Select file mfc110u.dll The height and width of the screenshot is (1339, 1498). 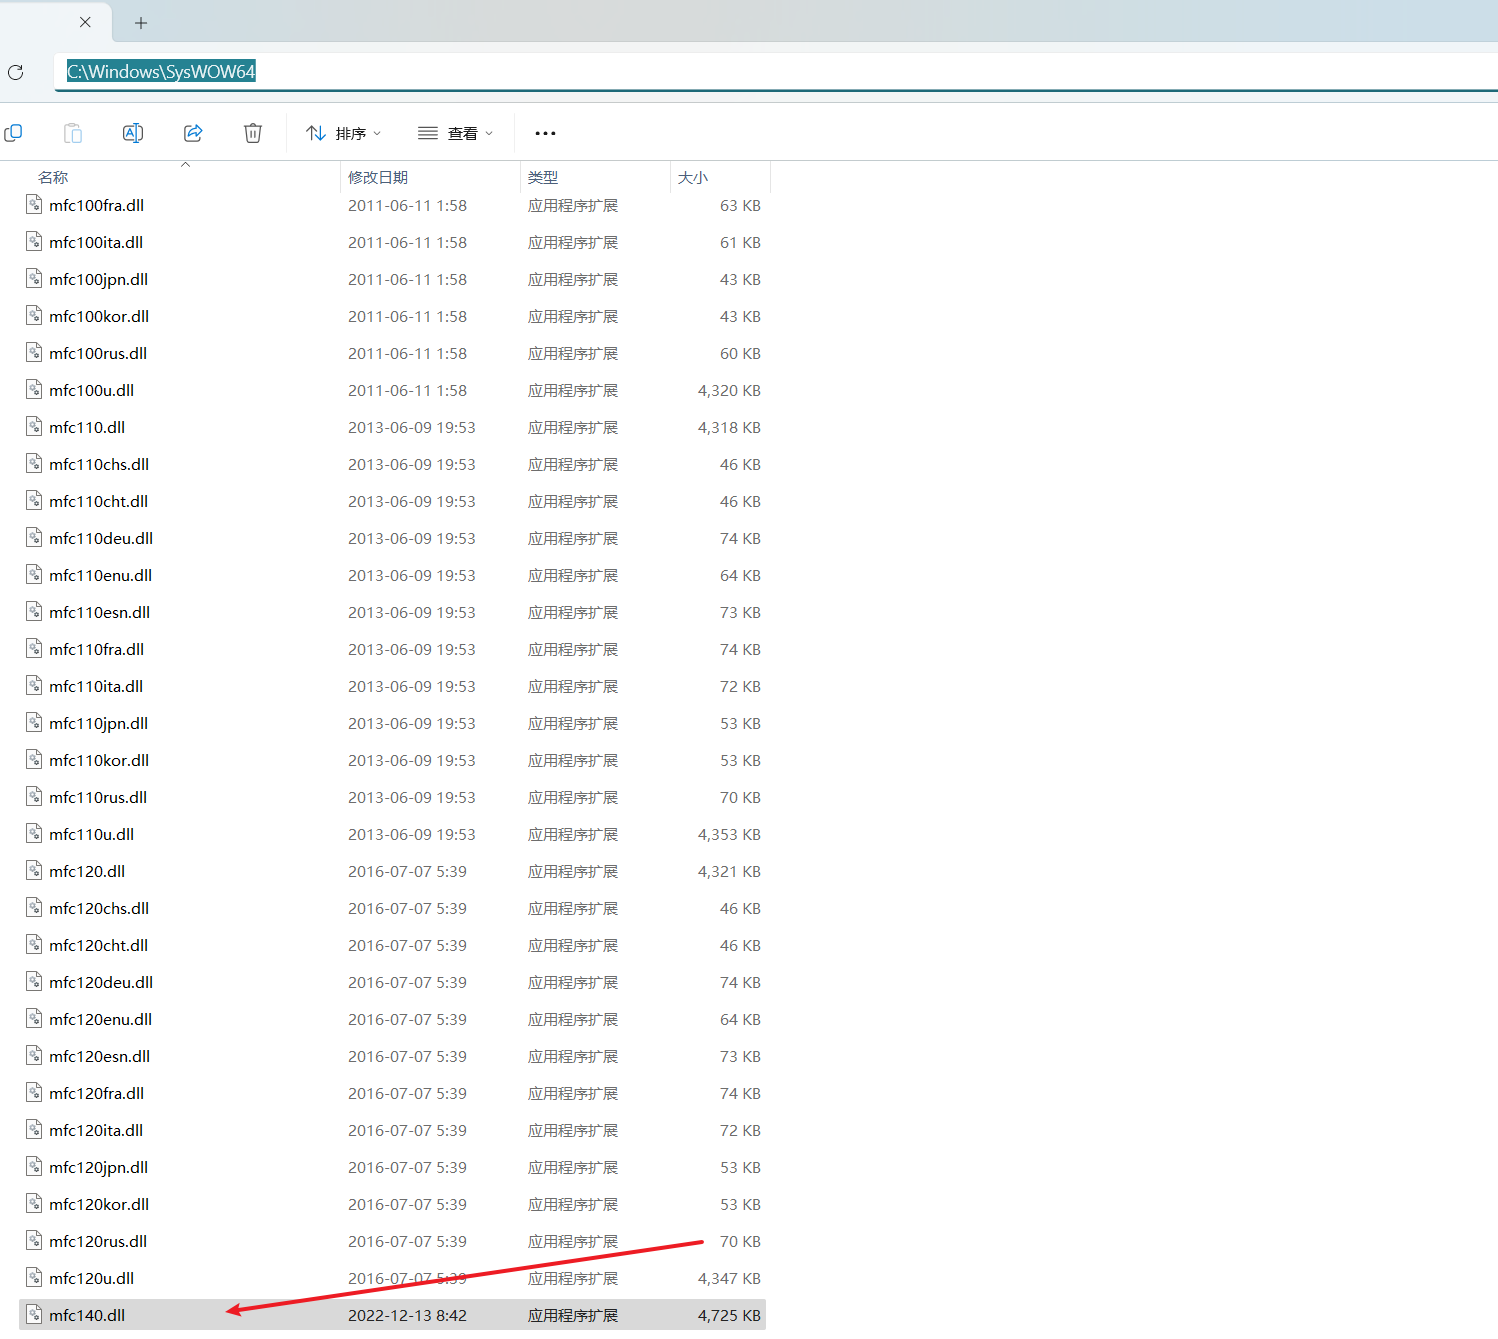tap(91, 834)
